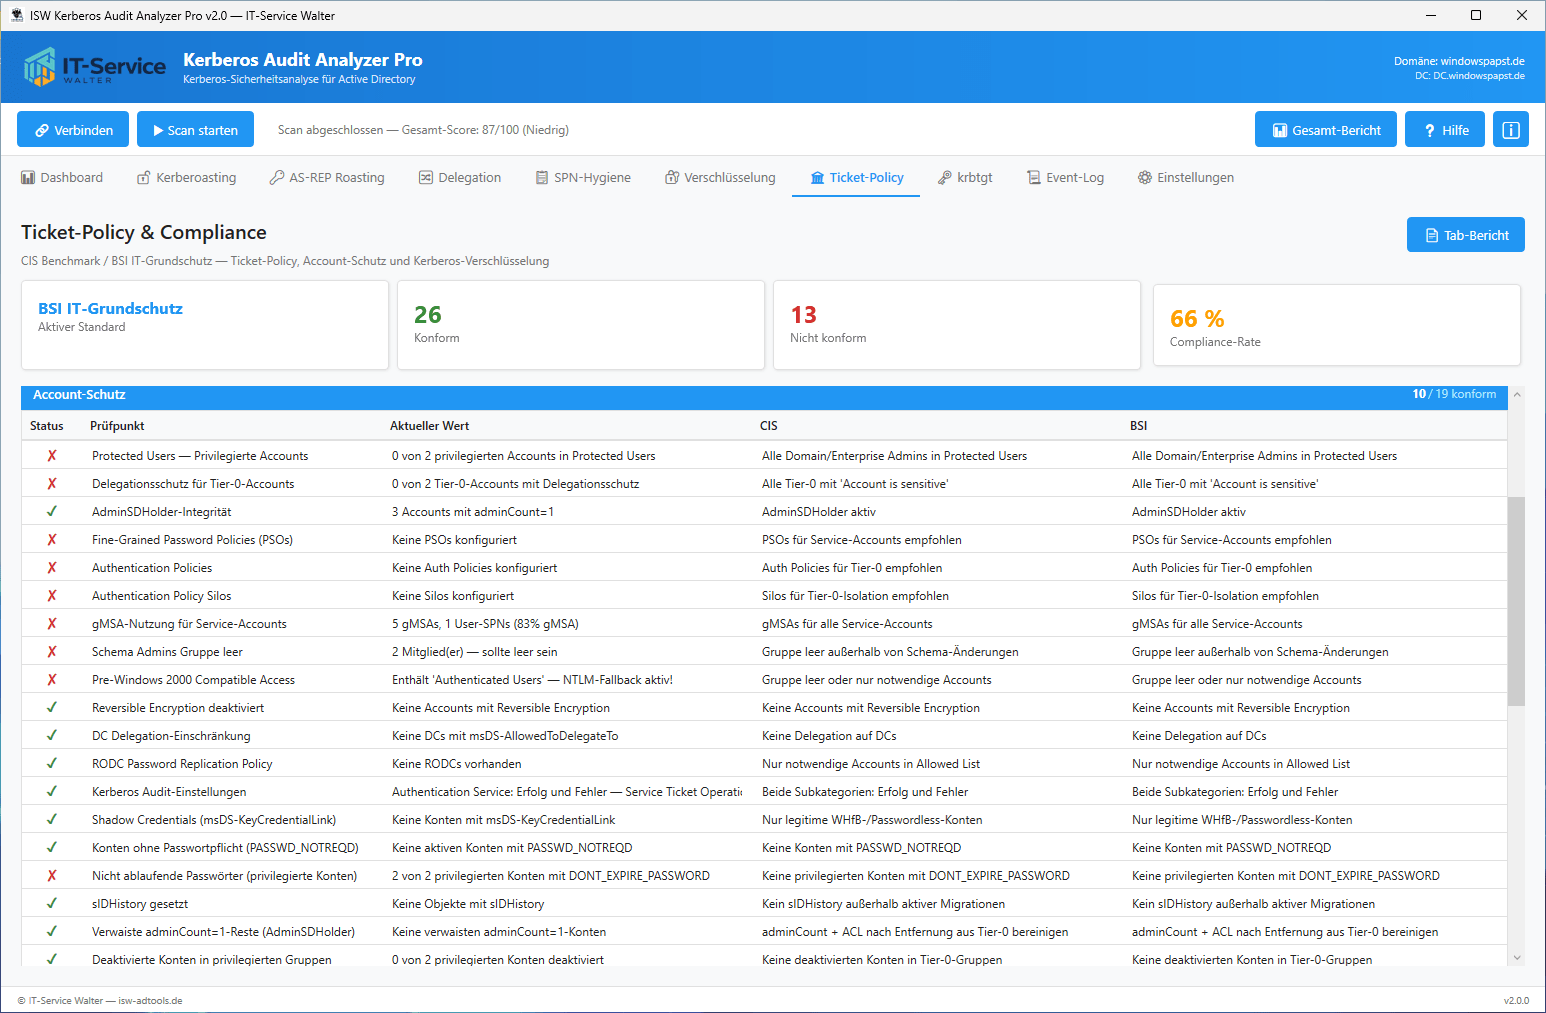Click the app icon in title bar

(x=17, y=15)
